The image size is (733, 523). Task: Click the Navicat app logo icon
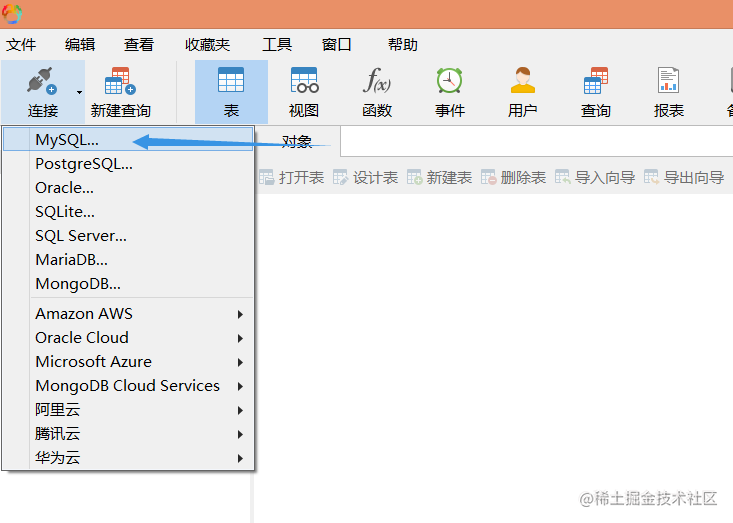click(x=12, y=14)
